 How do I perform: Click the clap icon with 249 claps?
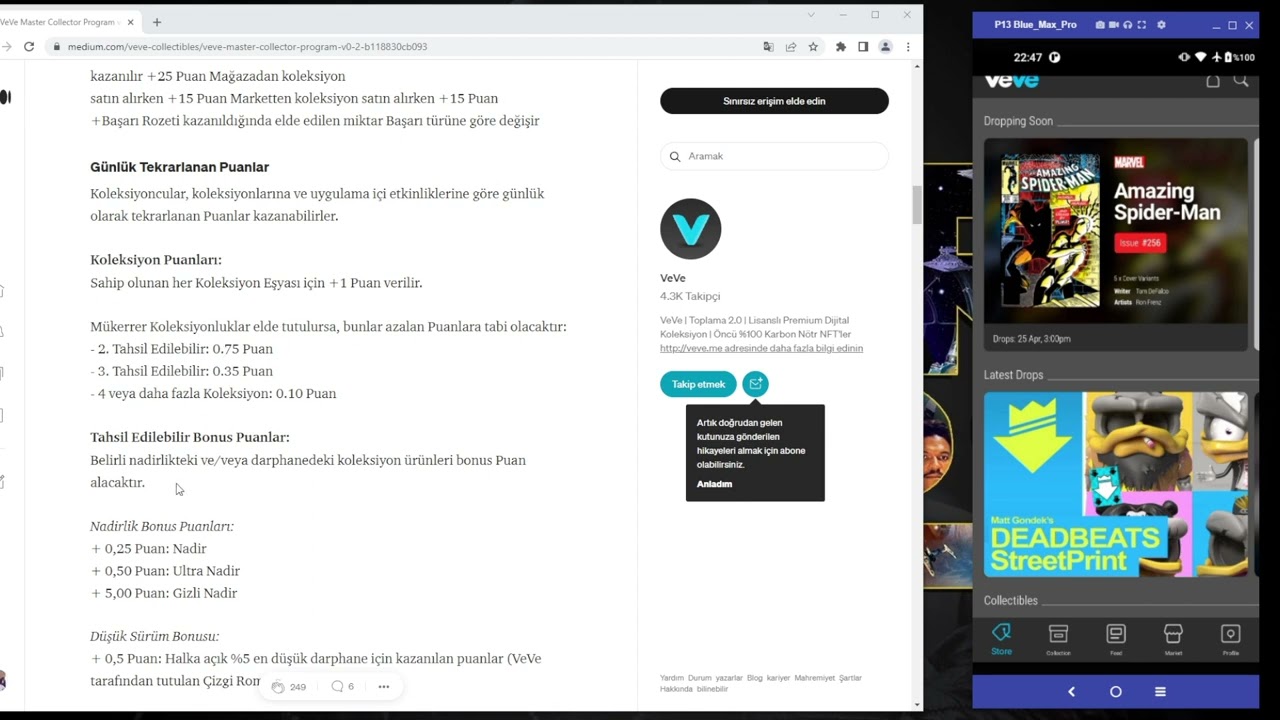(278, 687)
